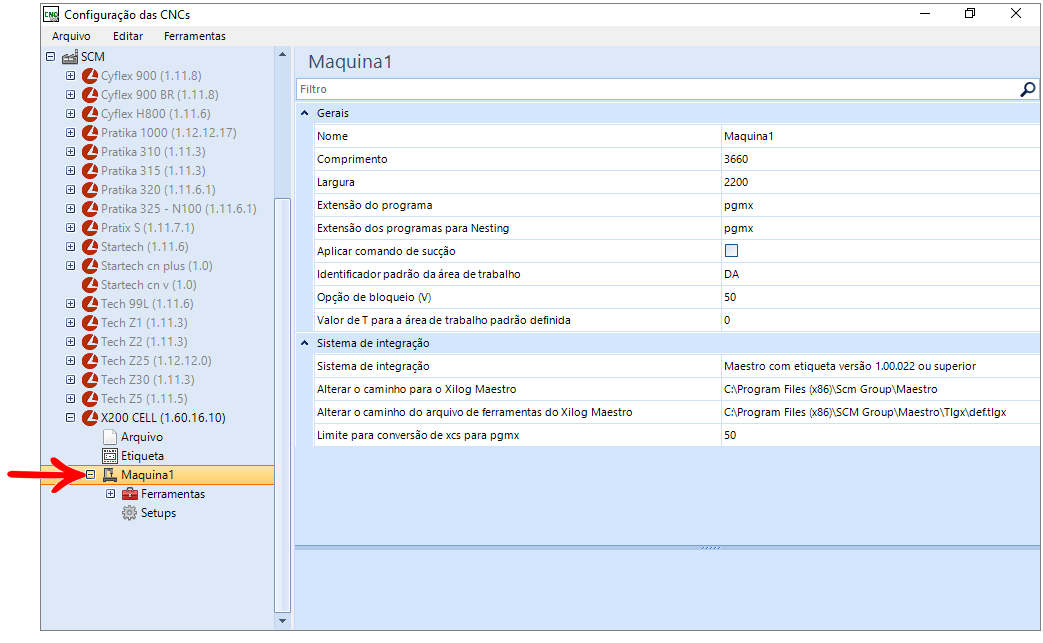Screen dimensions: 1043x643
Task: Click the Startech cn v icon
Action: [90, 285]
